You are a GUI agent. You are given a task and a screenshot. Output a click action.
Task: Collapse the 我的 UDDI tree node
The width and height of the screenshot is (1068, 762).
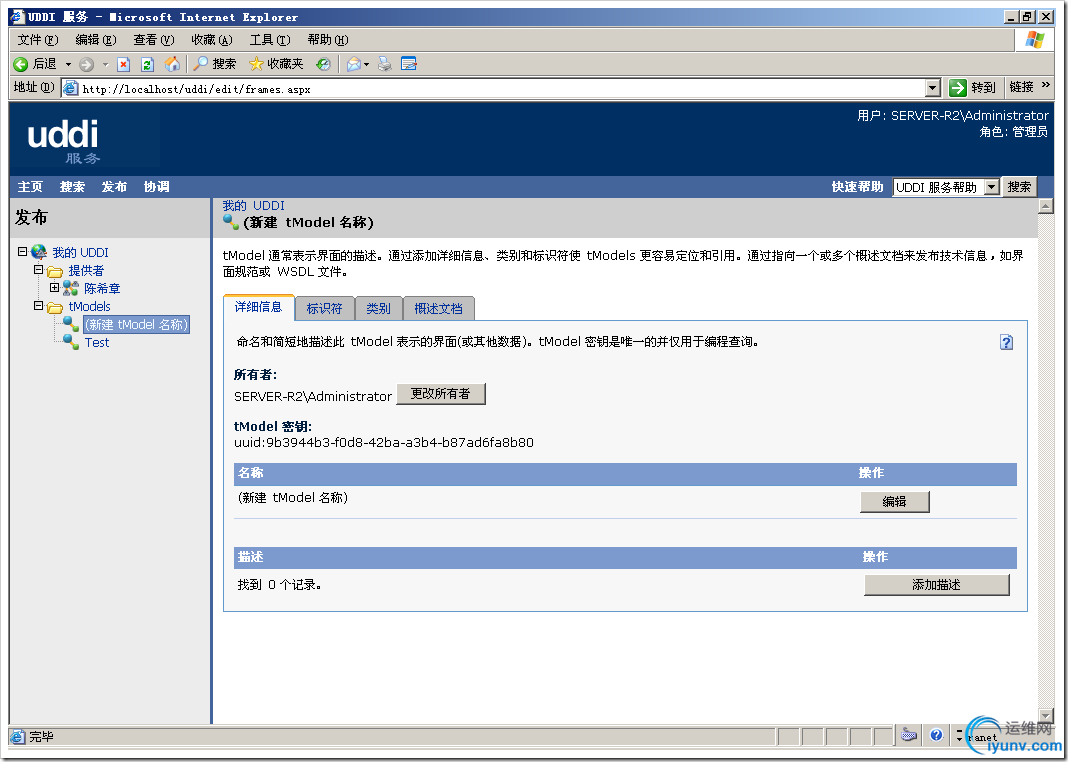pyautogui.click(x=22, y=252)
